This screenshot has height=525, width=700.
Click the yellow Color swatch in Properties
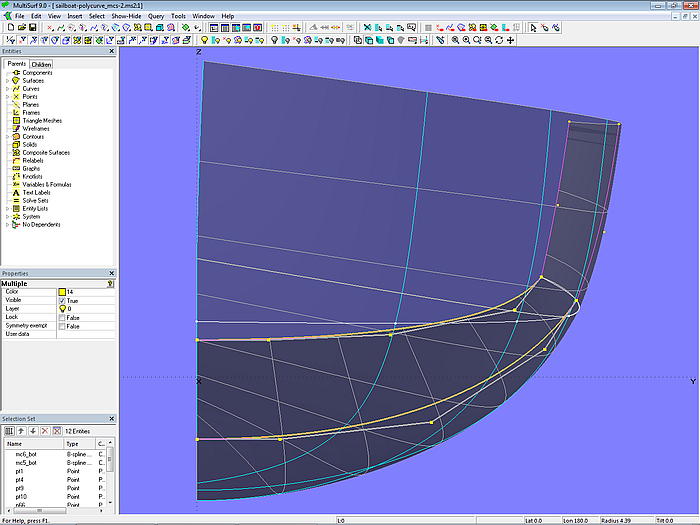tap(62, 291)
